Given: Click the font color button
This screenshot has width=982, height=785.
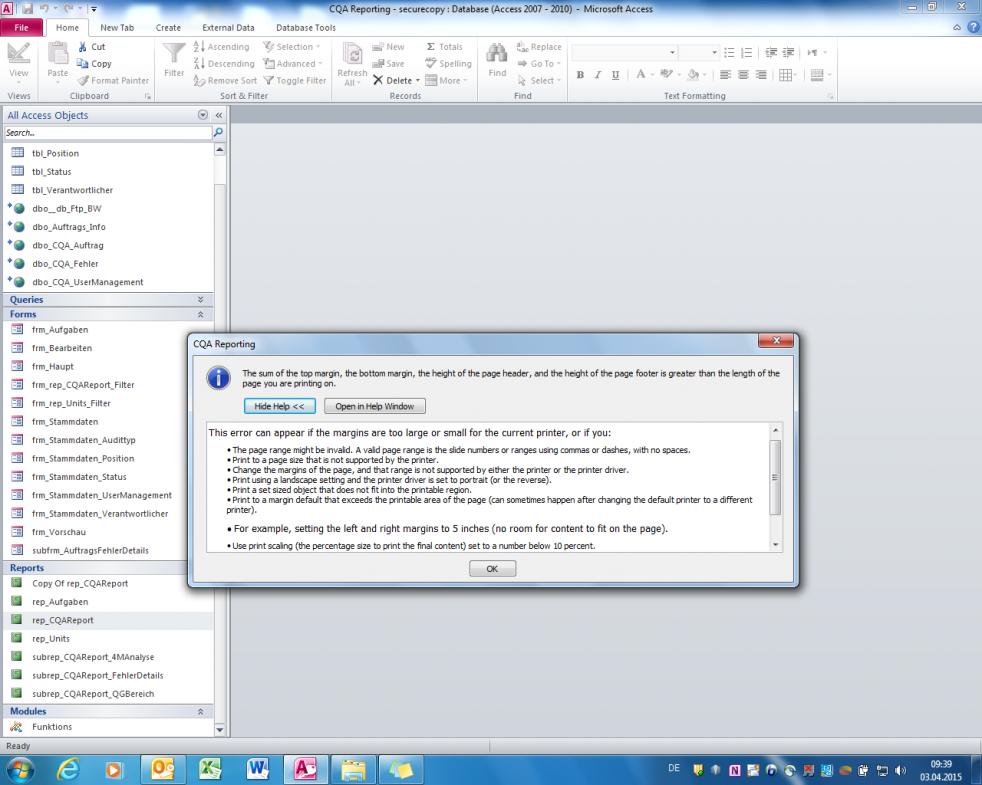Looking at the screenshot, I should click(641, 75).
